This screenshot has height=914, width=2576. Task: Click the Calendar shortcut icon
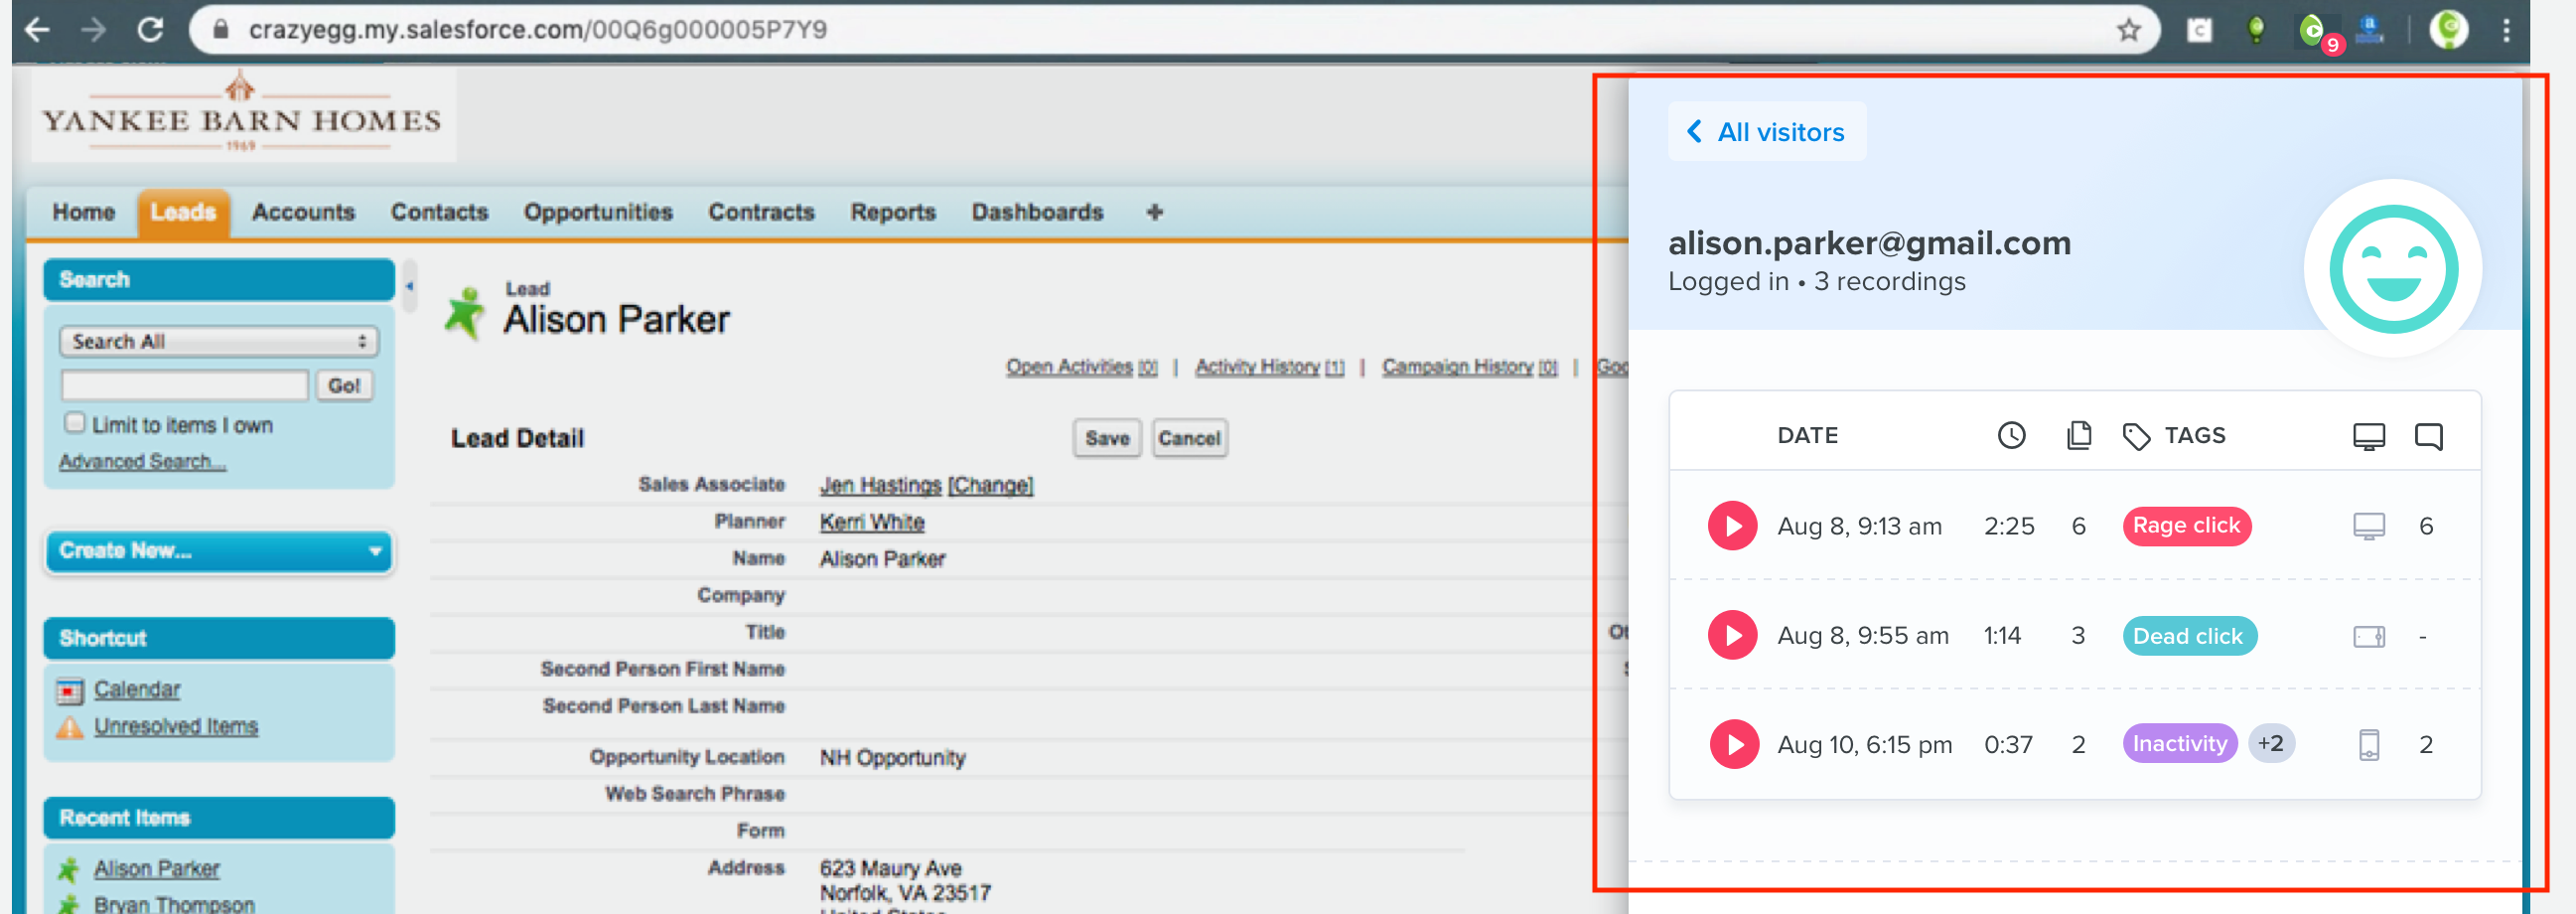[70, 691]
